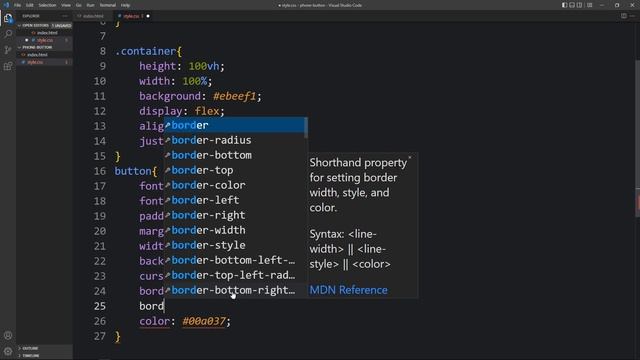Open style.css in PHONE-BUTTON folder
Viewport: 640px width, 360px height.
point(44,62)
